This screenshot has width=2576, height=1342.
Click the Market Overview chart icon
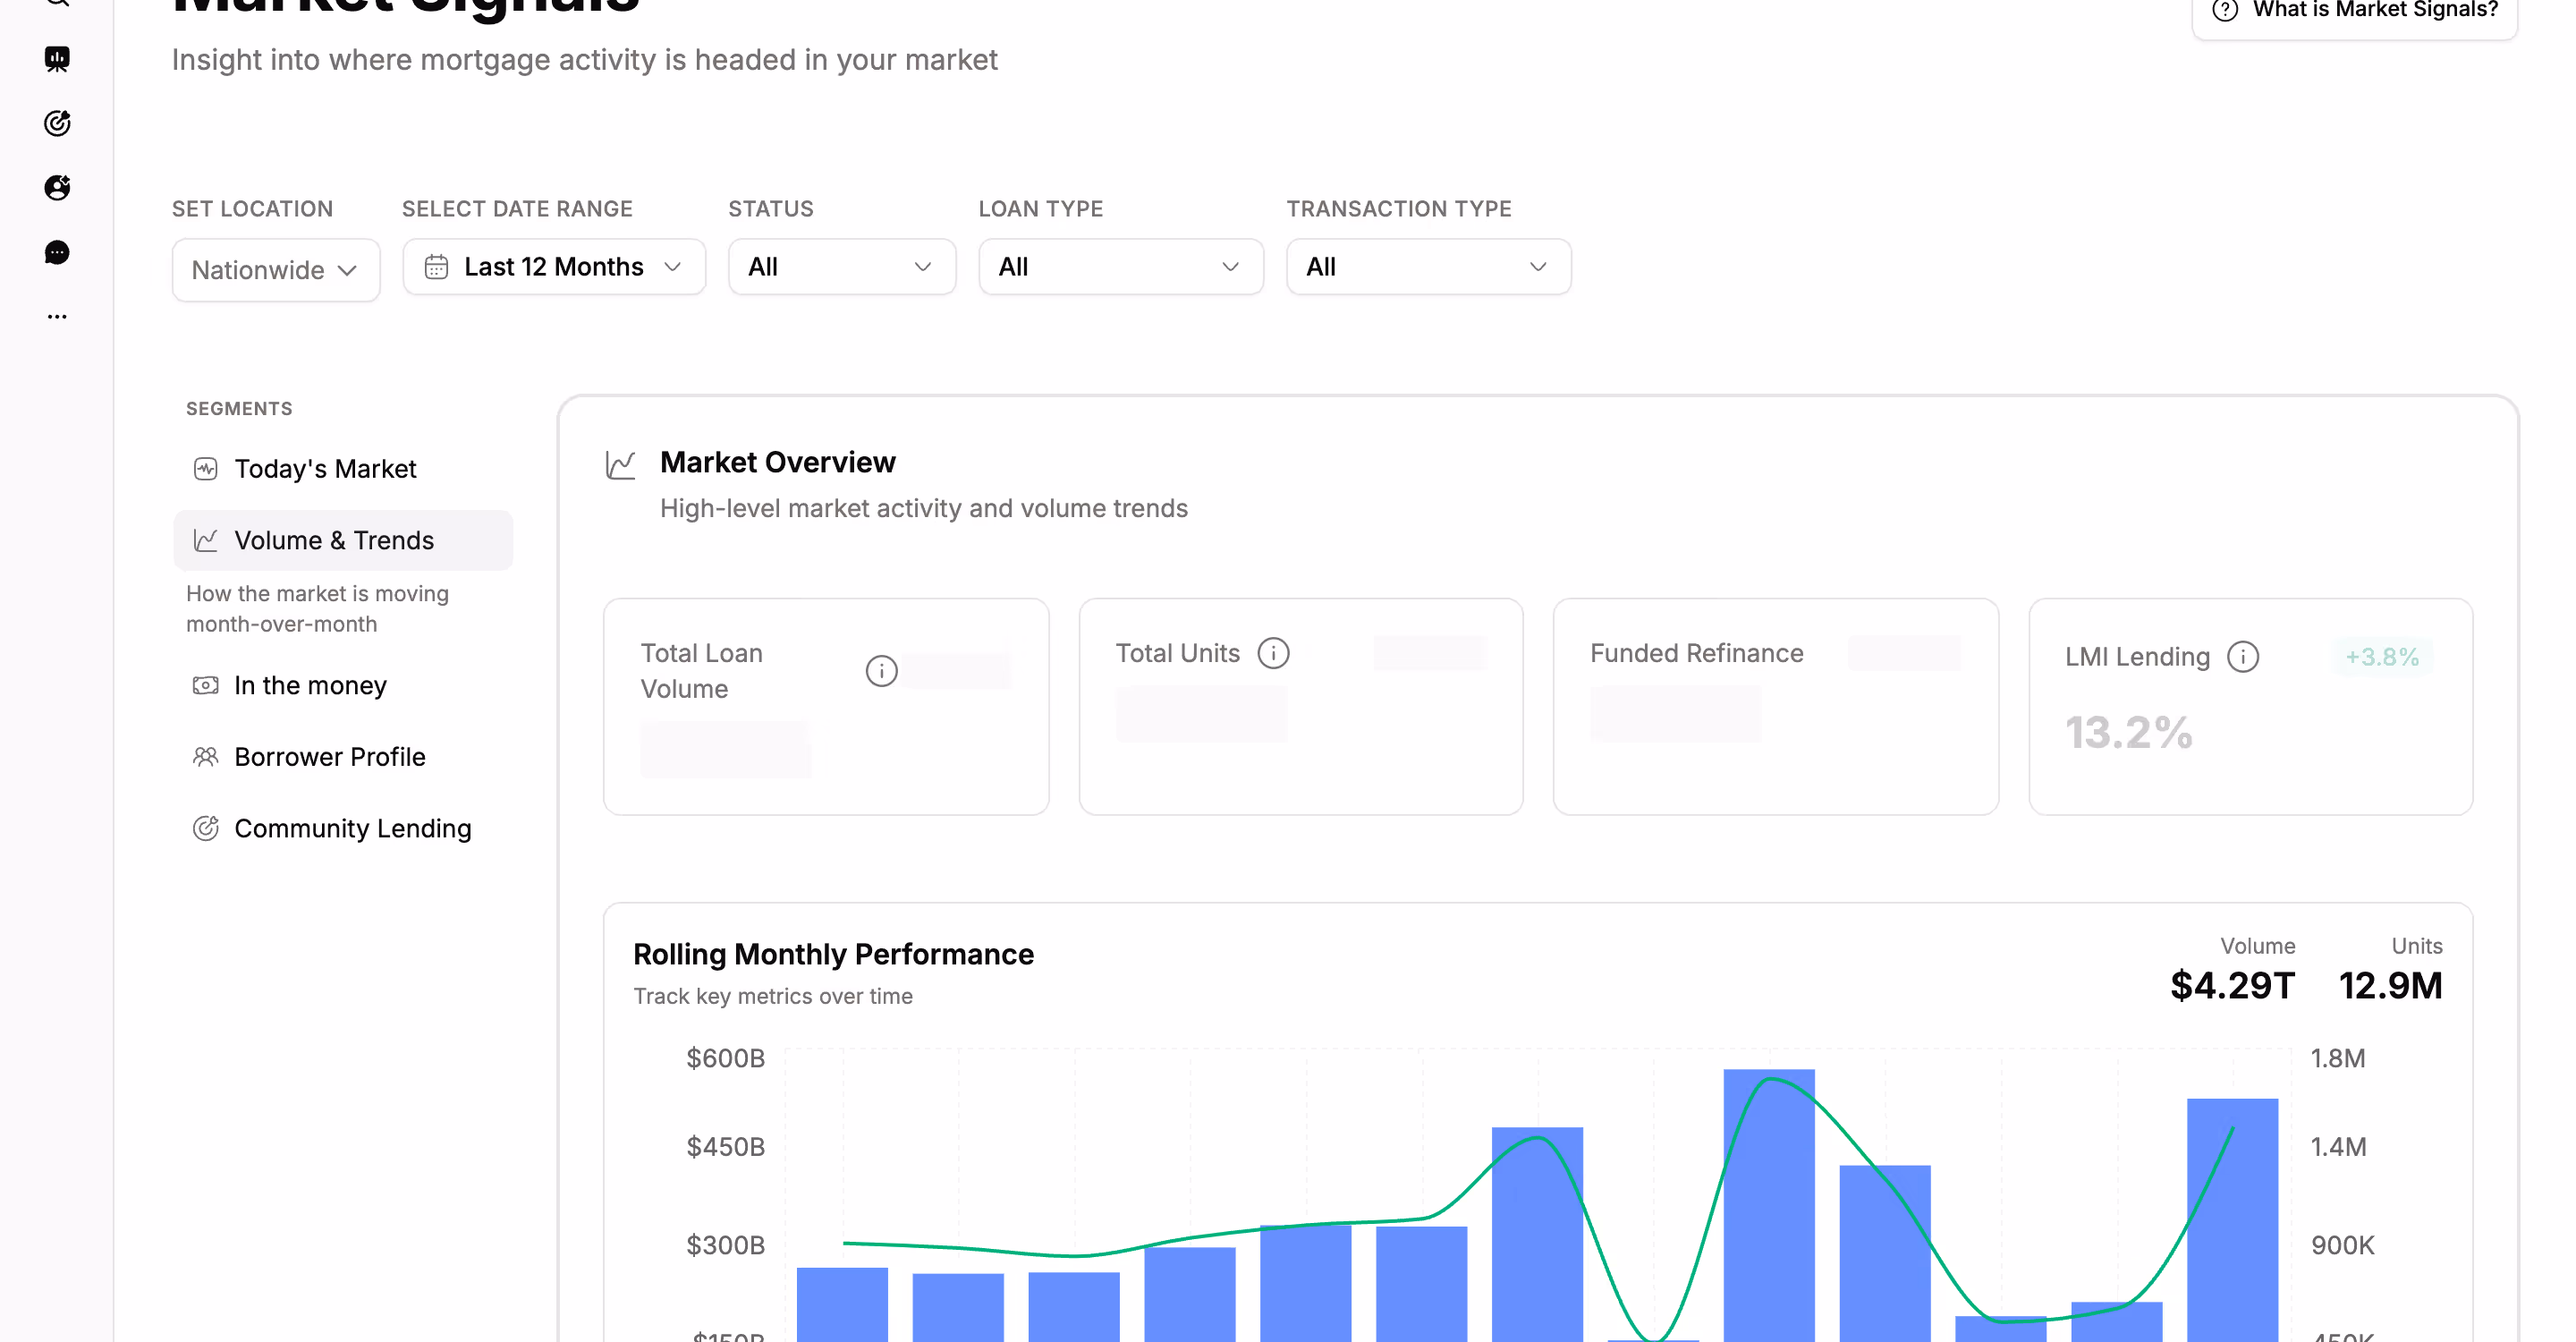[x=620, y=465]
